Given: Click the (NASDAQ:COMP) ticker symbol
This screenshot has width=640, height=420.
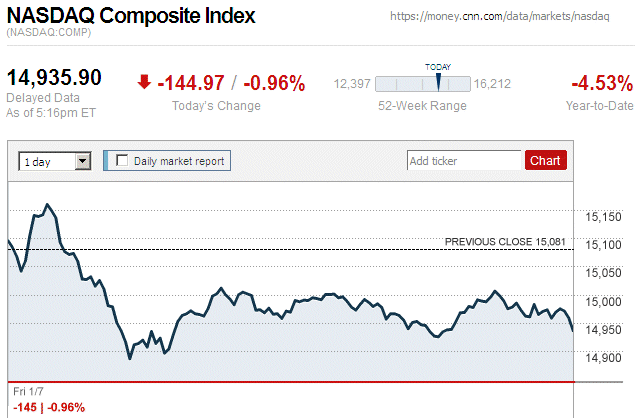Looking at the screenshot, I should 46,34.
